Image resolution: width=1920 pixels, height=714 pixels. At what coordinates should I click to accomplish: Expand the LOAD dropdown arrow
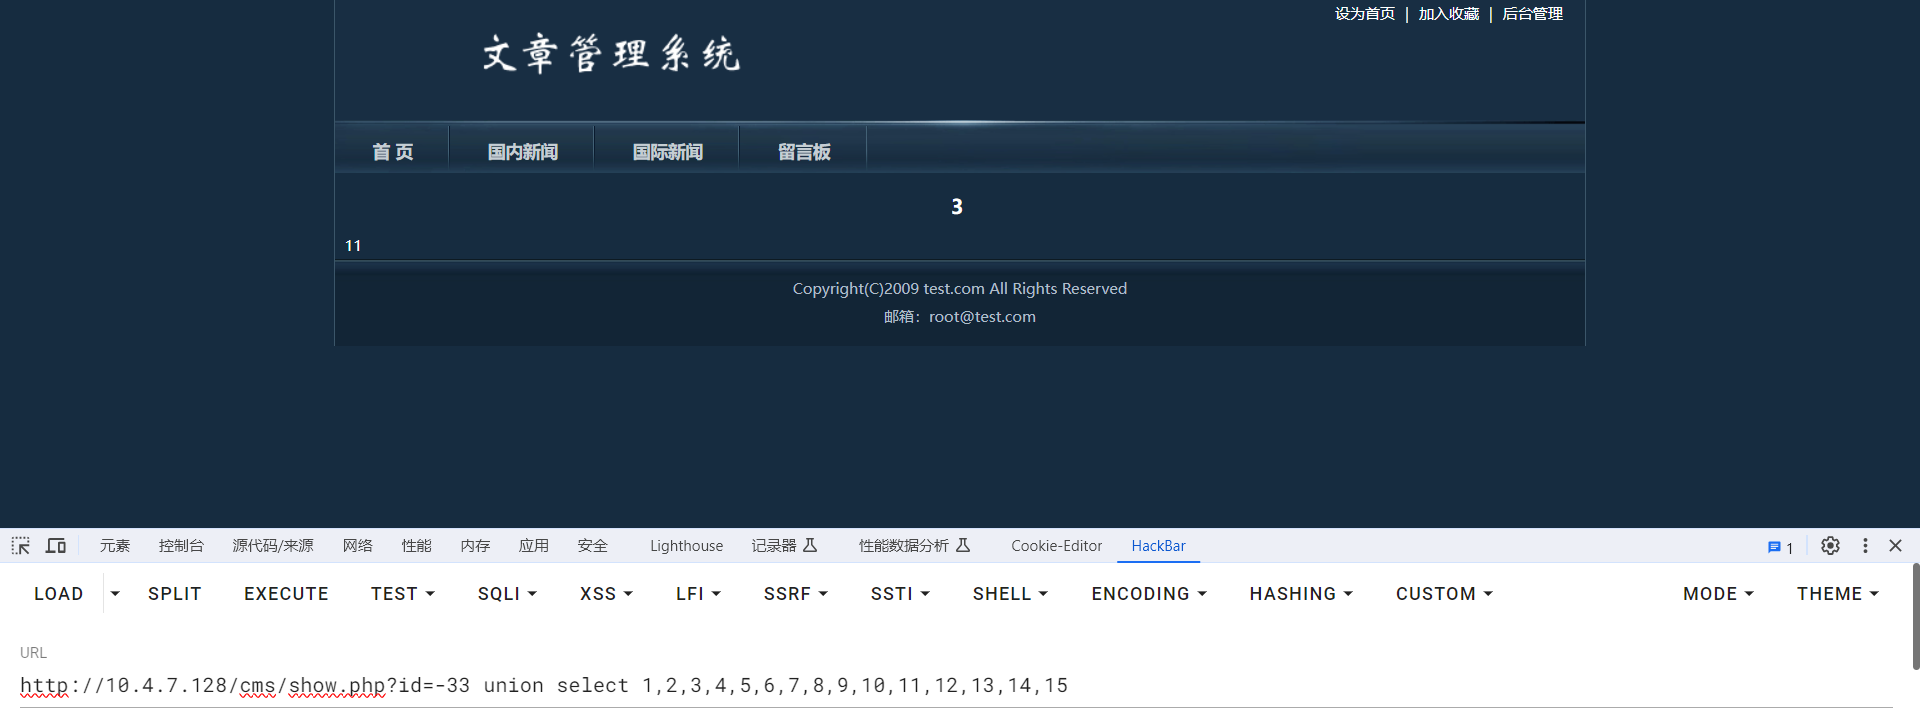click(x=115, y=594)
